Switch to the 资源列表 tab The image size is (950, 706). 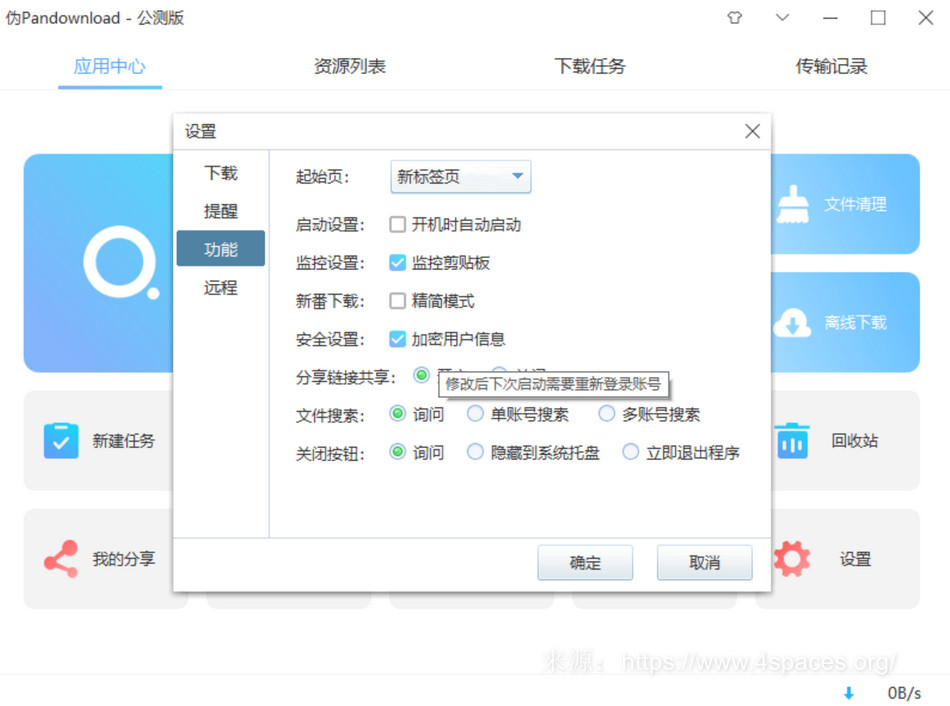pyautogui.click(x=349, y=67)
